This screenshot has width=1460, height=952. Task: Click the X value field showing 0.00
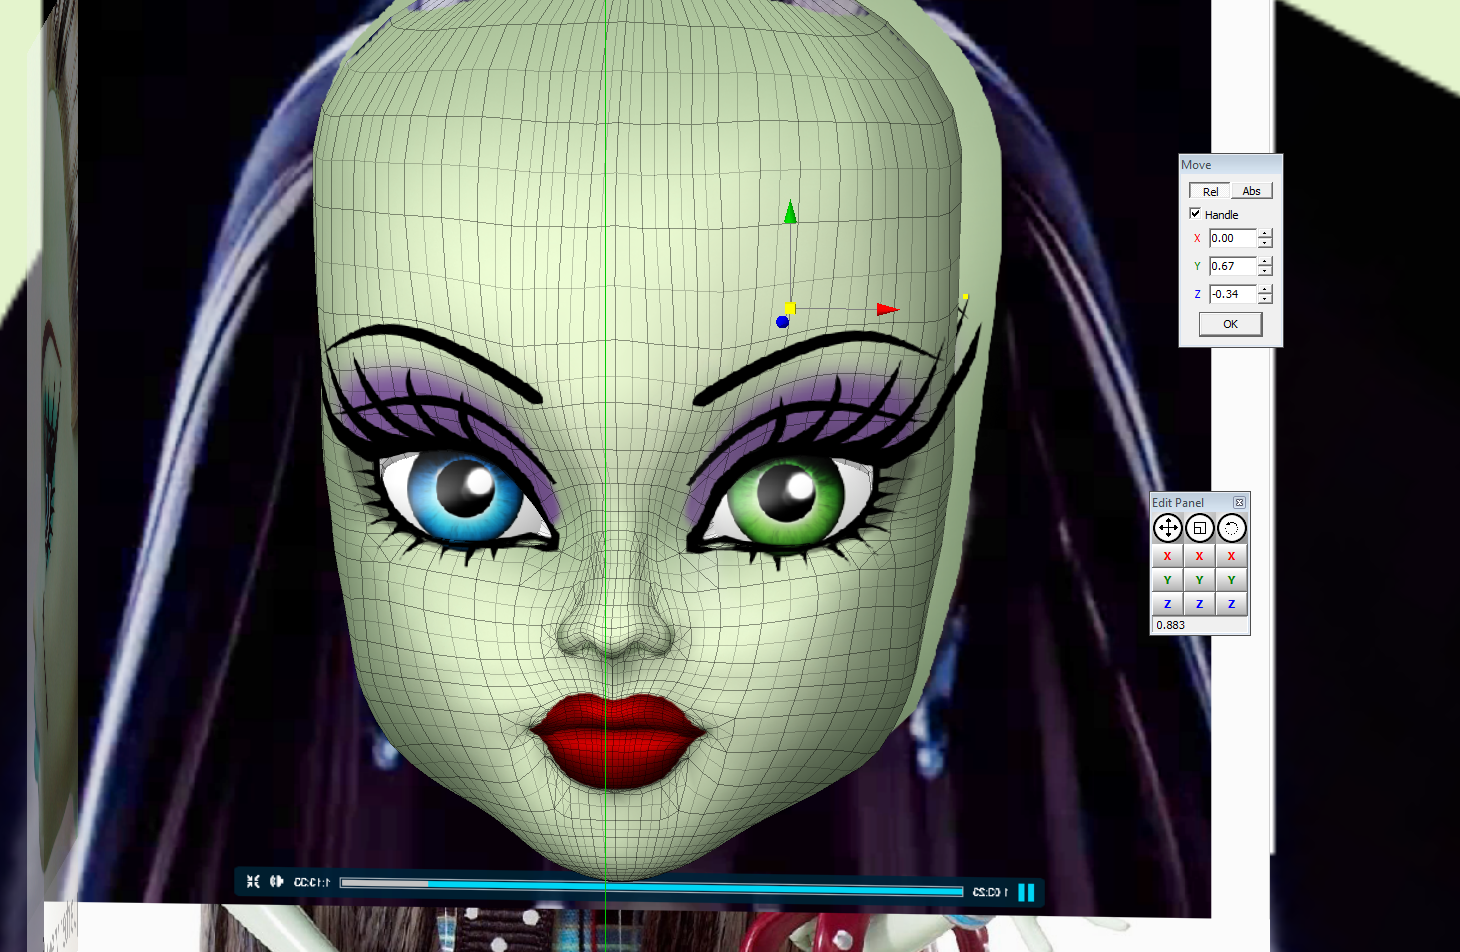click(x=1232, y=238)
